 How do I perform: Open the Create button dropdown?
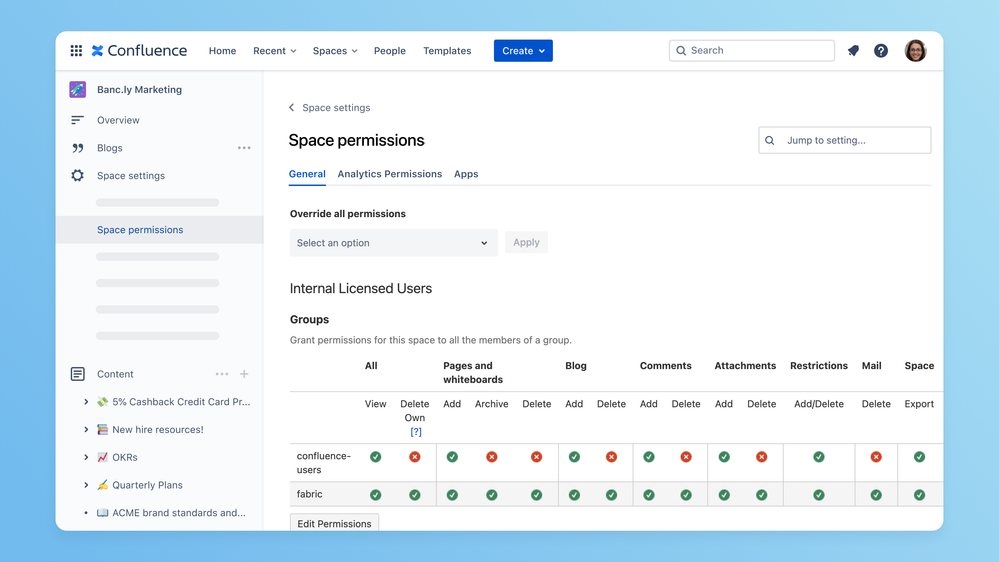pyautogui.click(x=523, y=50)
